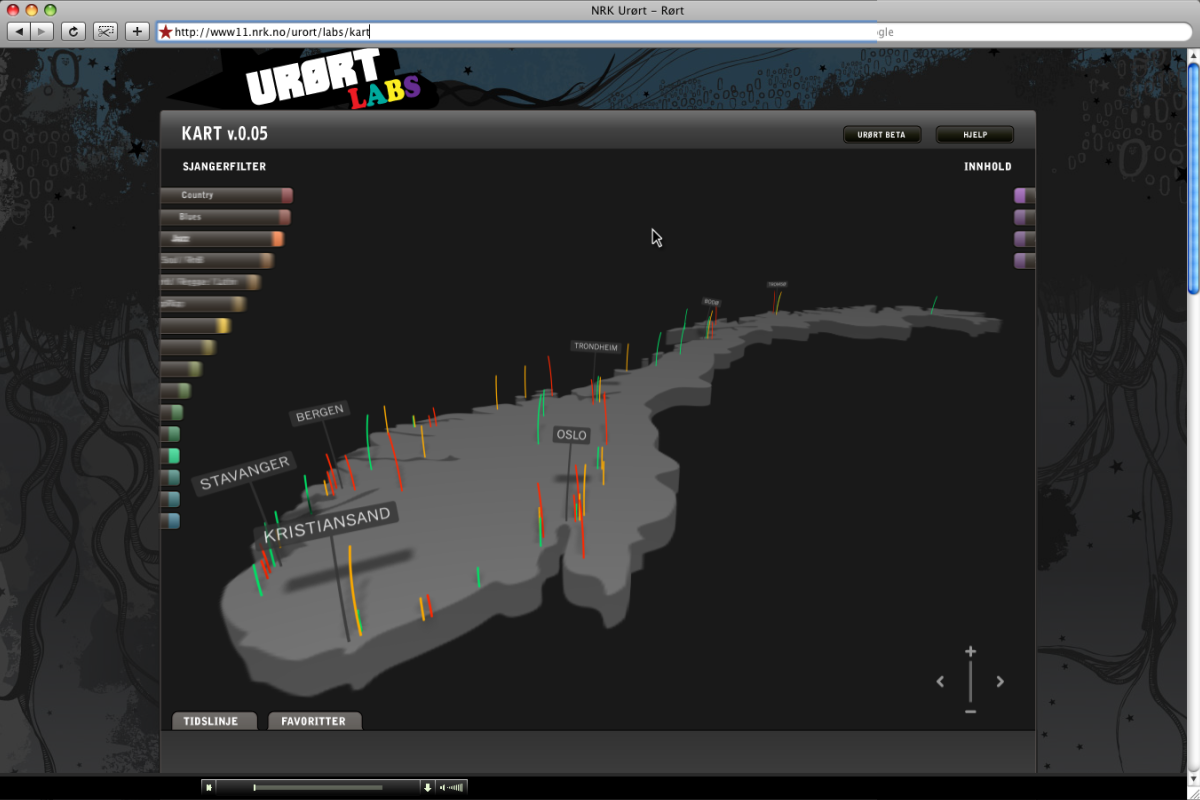Image resolution: width=1200 pixels, height=800 pixels.
Task: Toggle the blue-tipped bottom genre filter bar
Action: 170,521
